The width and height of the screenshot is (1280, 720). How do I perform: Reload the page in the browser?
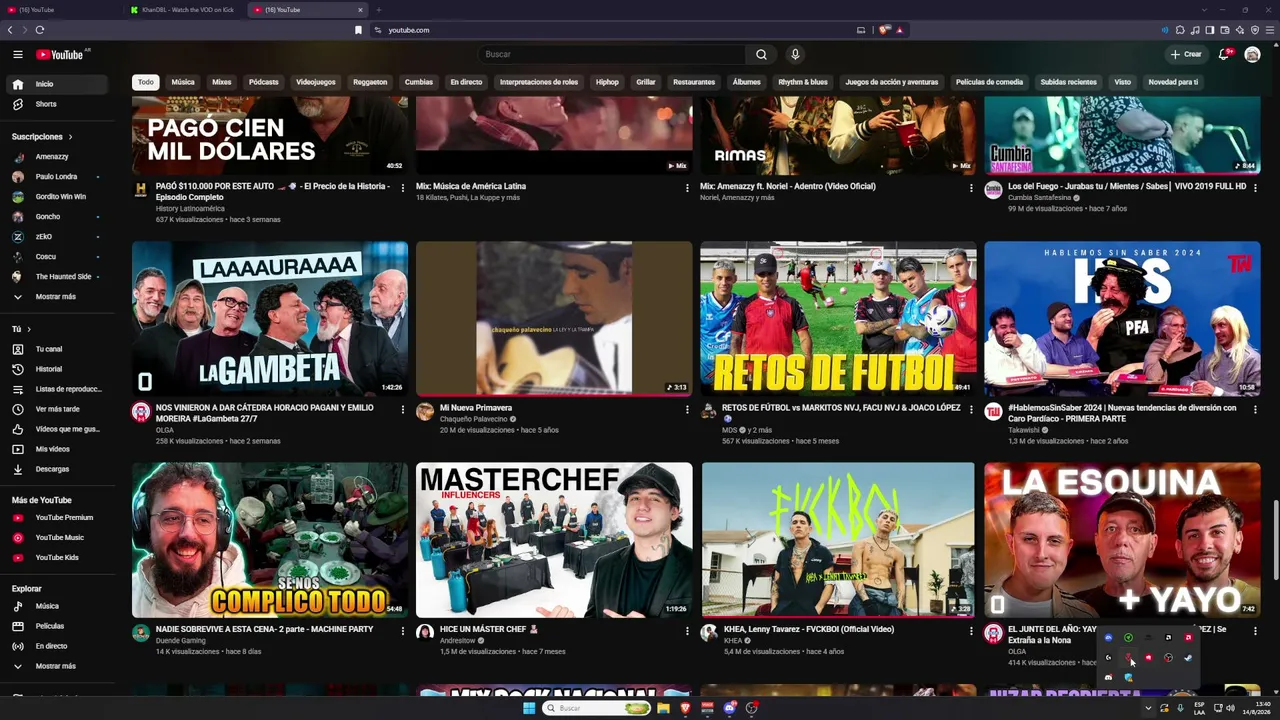tap(39, 30)
